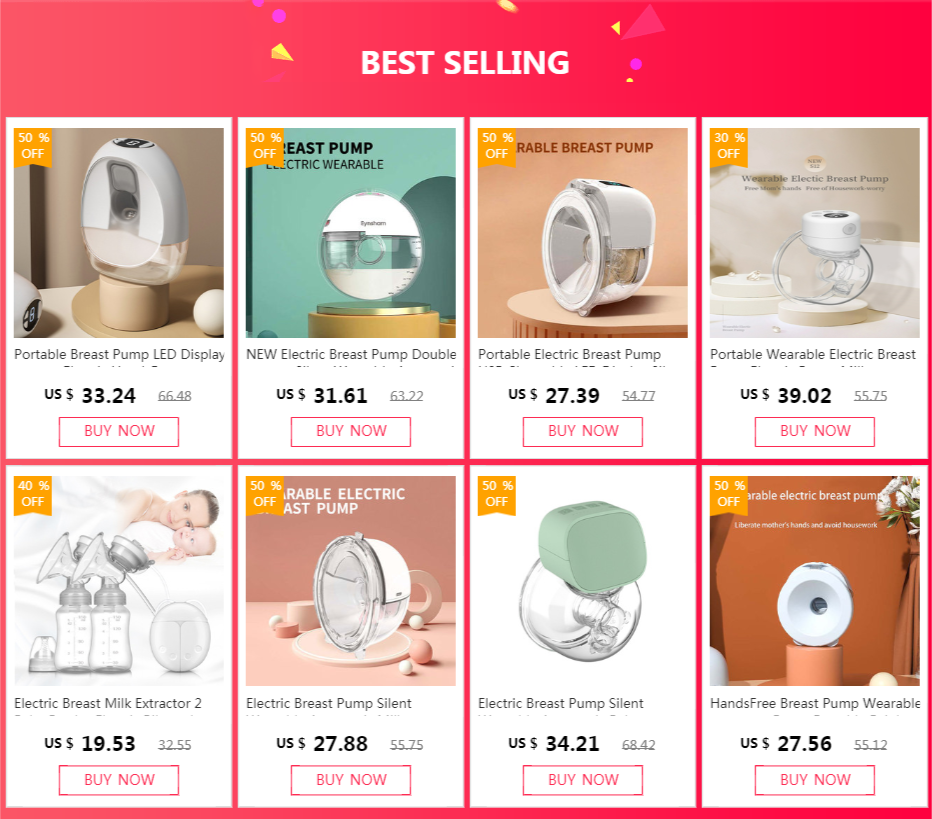Open the Portable Breast Pump LED Display title

click(x=119, y=354)
